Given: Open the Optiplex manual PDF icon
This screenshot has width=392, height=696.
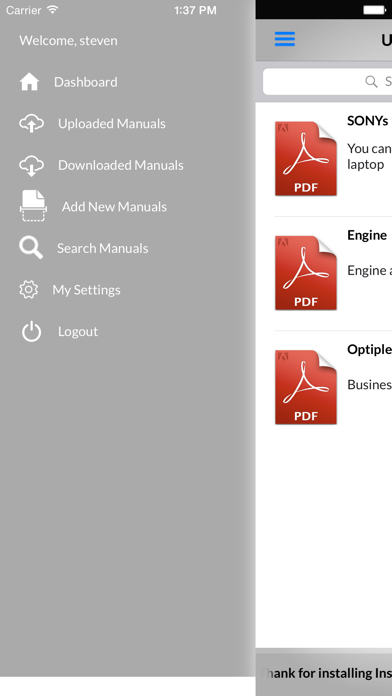Looking at the screenshot, I should pyautogui.click(x=306, y=388).
